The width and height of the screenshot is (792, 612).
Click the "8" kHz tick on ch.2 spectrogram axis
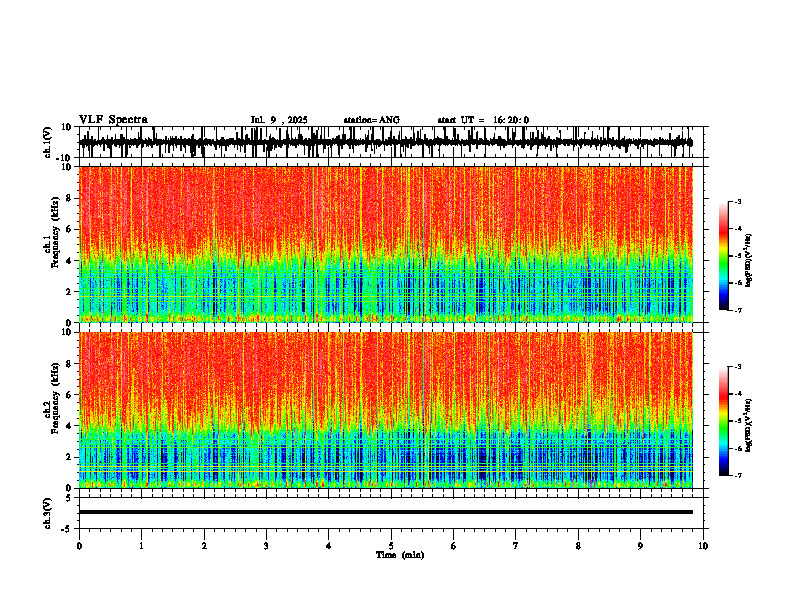click(x=70, y=364)
